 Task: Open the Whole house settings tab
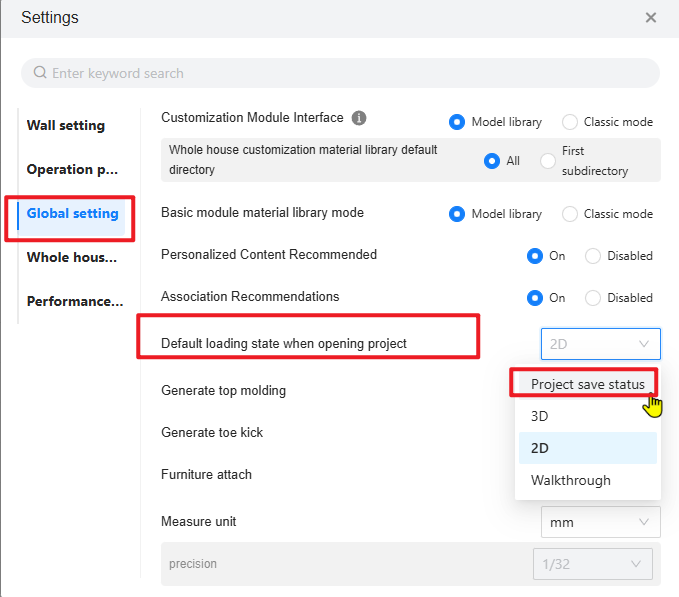pos(72,258)
